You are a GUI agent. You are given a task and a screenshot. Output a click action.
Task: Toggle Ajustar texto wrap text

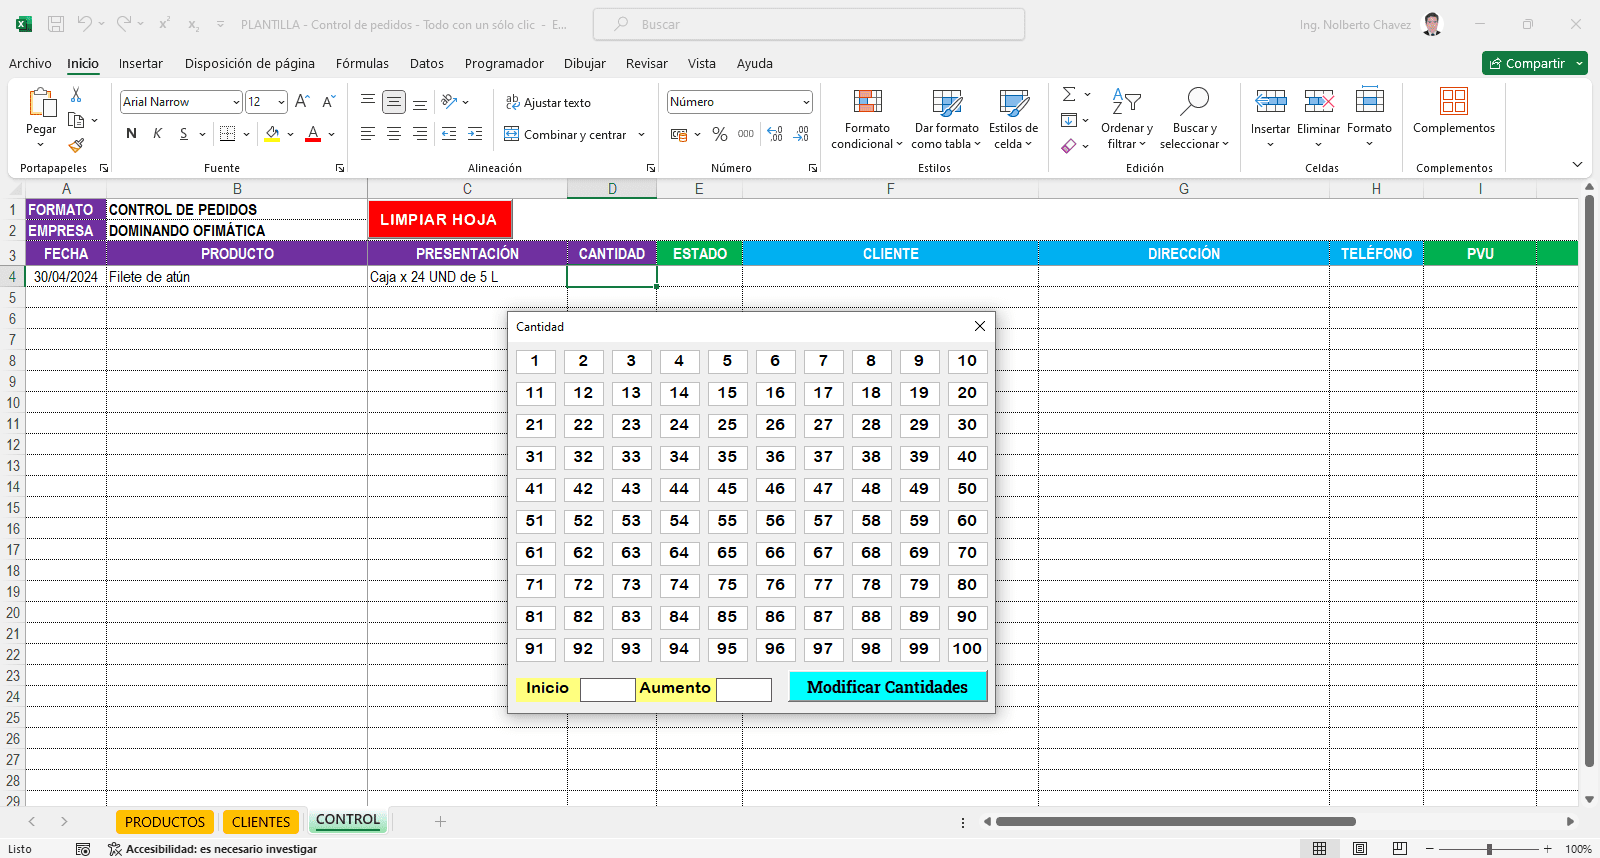coord(548,103)
